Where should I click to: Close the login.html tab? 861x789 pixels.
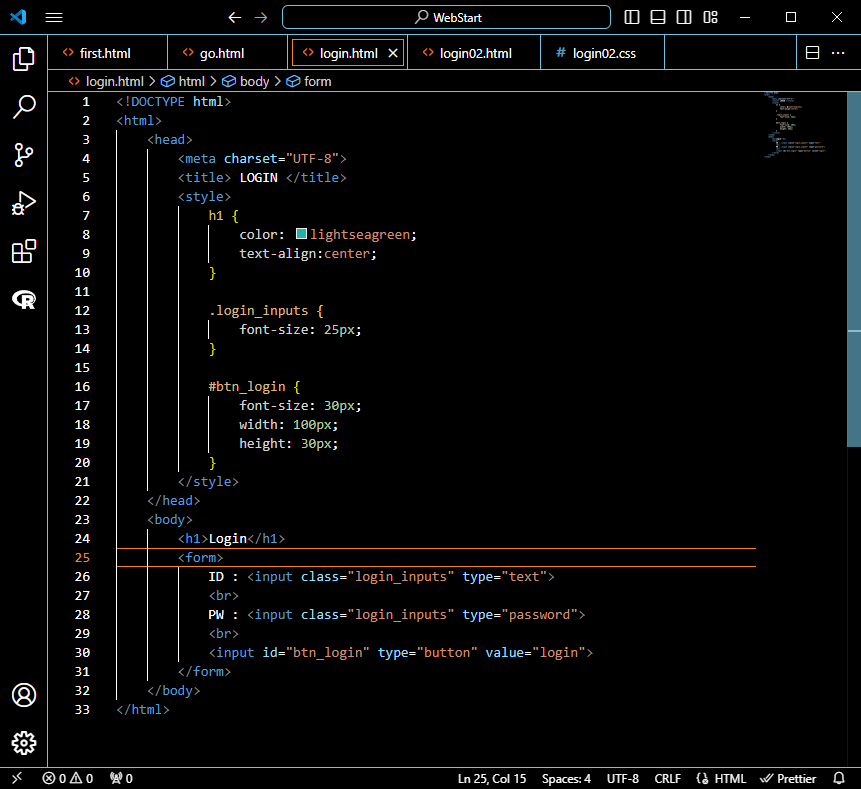click(x=393, y=53)
